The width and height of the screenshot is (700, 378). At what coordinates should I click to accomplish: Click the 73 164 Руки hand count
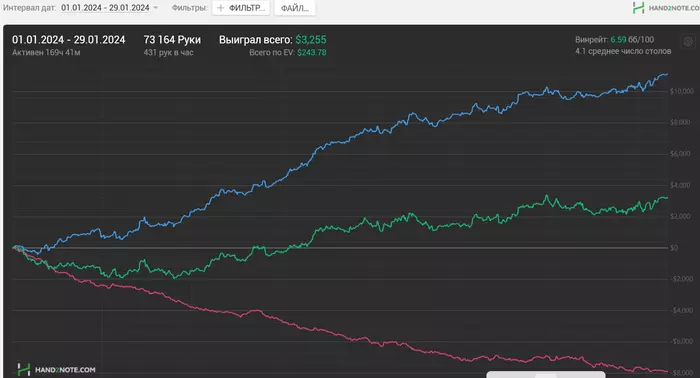point(172,40)
